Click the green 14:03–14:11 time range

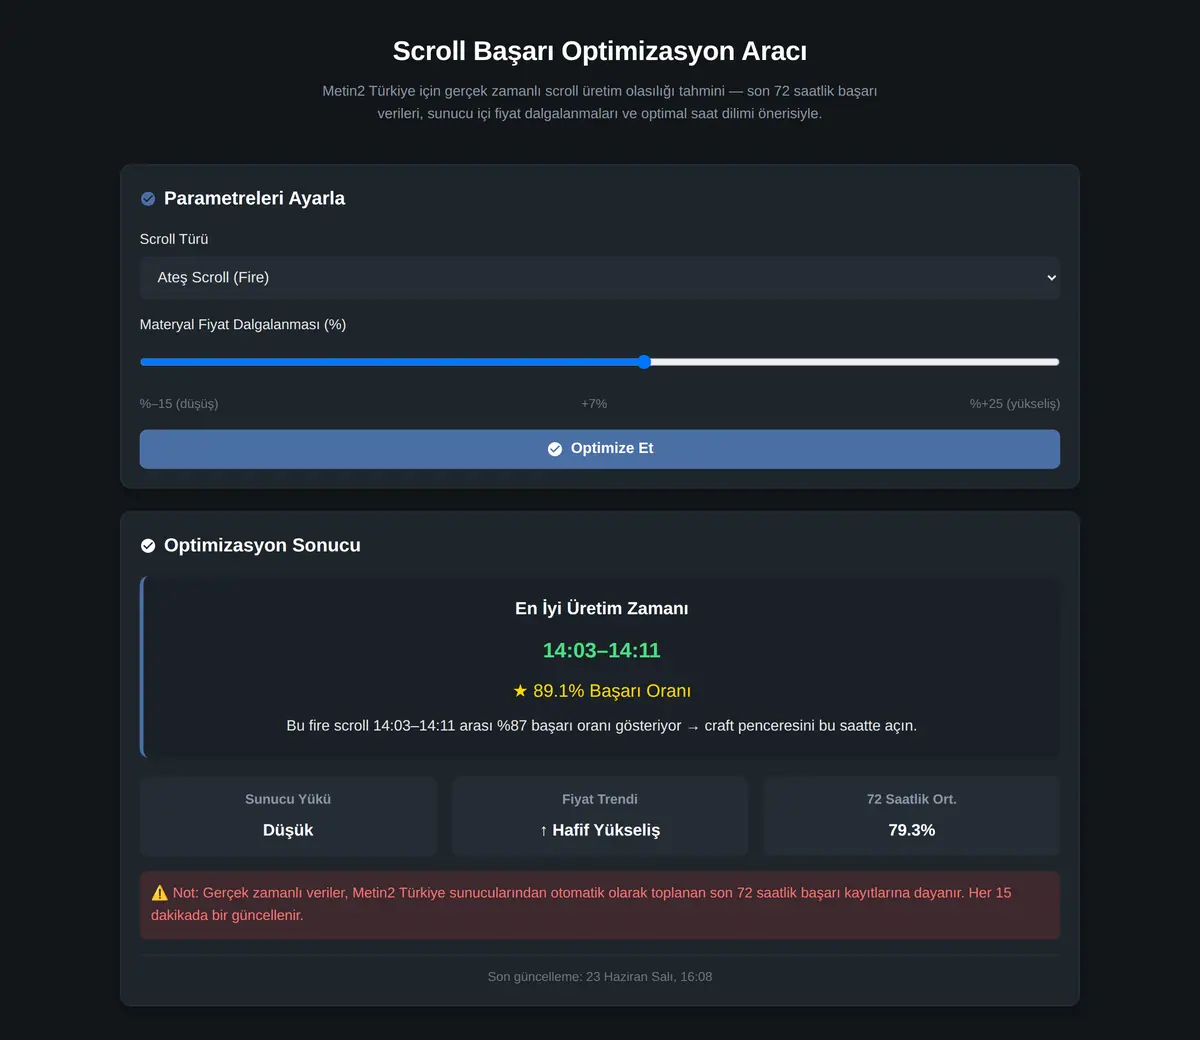tap(602, 650)
